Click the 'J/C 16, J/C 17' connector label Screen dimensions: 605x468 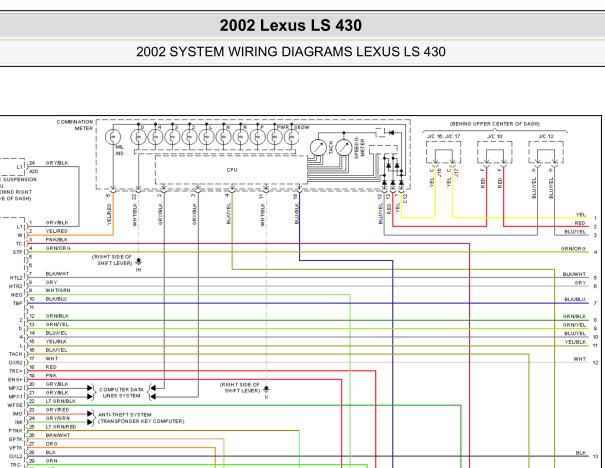coord(443,136)
